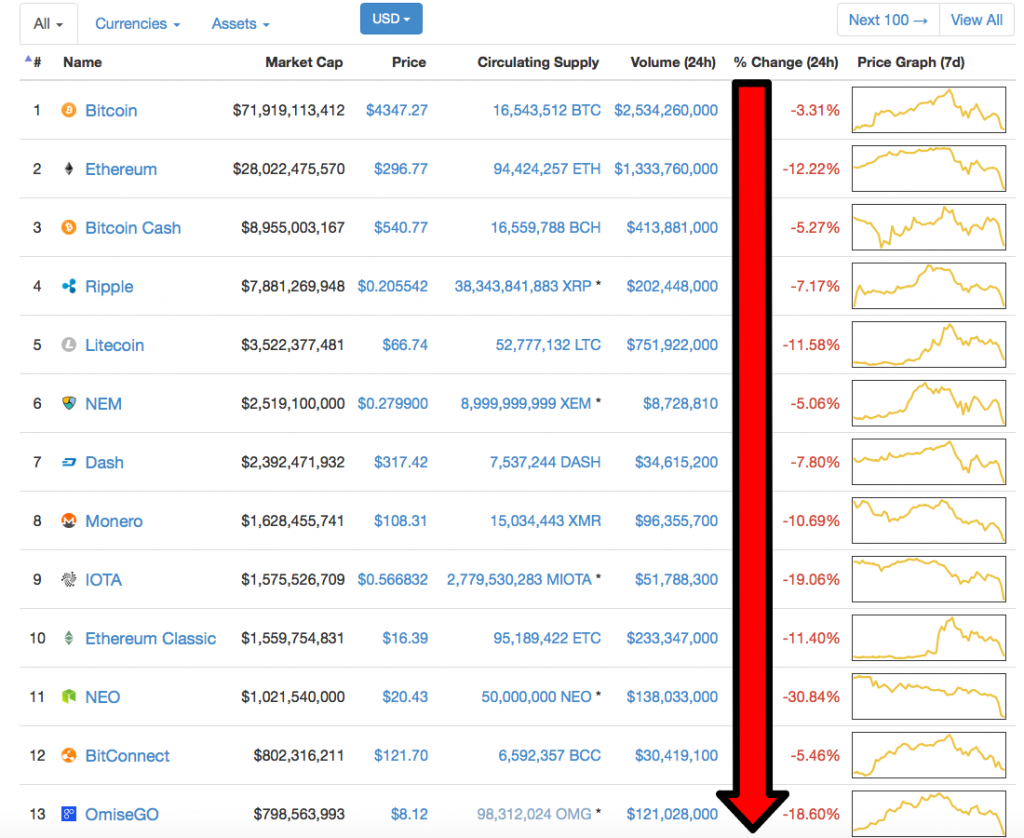The width and height of the screenshot is (1024, 838).
Task: Go to Next 100 results
Action: pyautogui.click(x=888, y=20)
